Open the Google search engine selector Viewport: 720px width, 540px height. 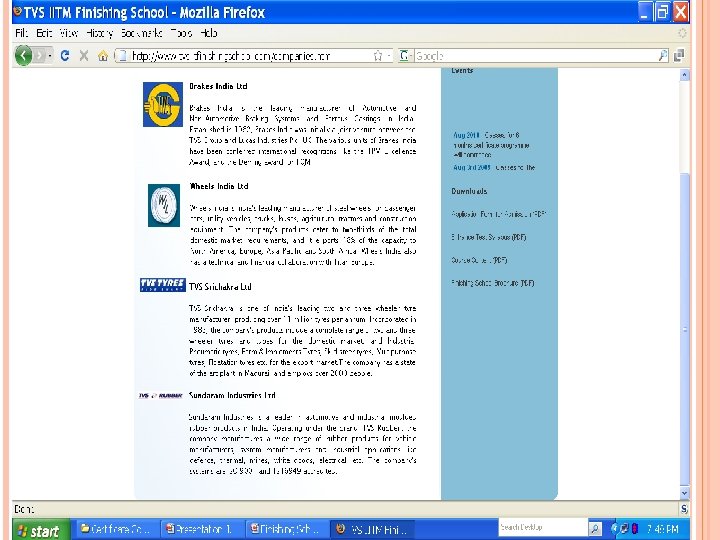pos(405,56)
